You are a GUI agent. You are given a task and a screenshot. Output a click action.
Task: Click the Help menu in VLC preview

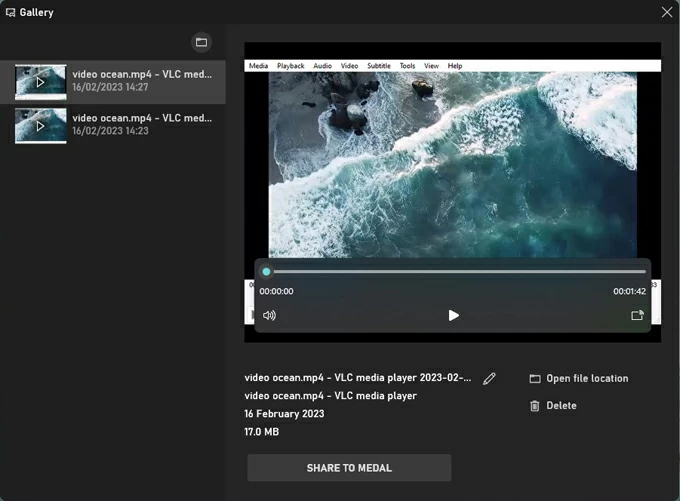[455, 66]
